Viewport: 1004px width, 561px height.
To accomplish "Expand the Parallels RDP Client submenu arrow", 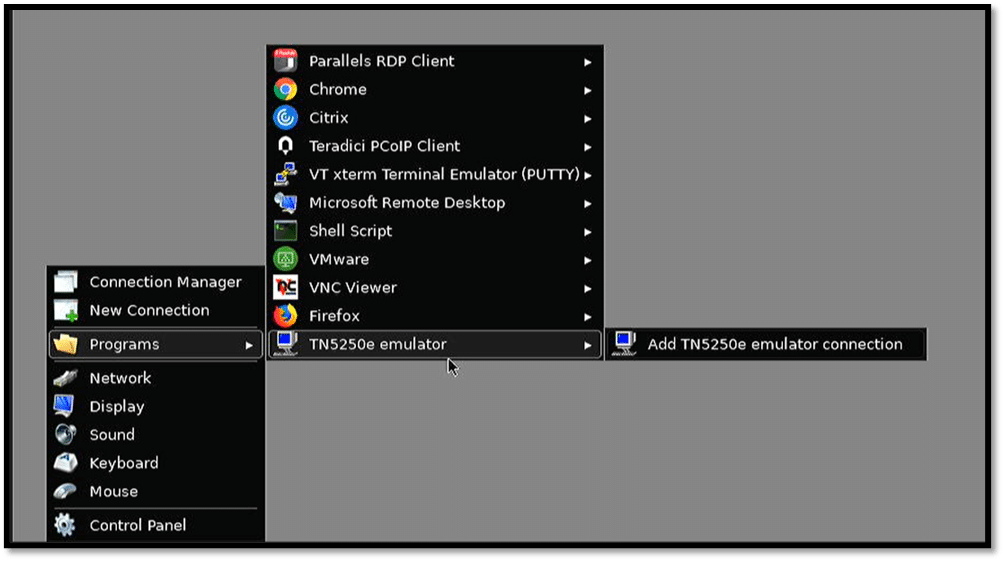I will 588,62.
